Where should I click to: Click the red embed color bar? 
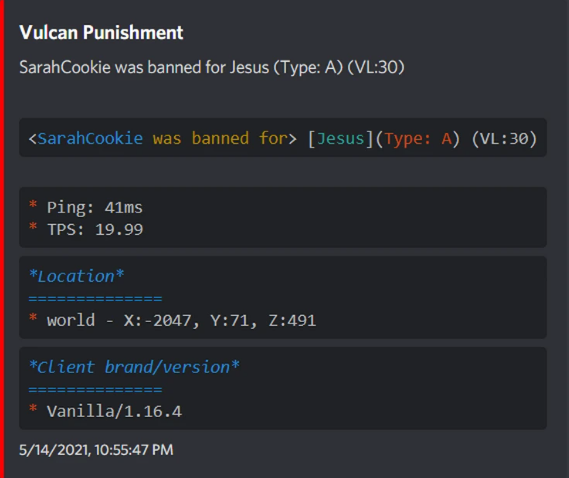2,239
